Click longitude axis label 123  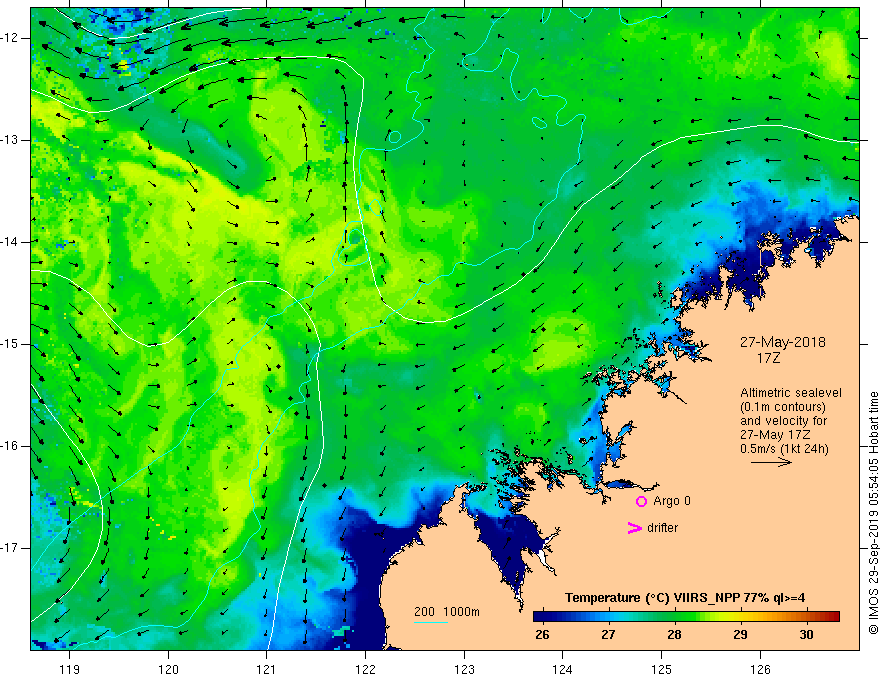[x=464, y=669]
